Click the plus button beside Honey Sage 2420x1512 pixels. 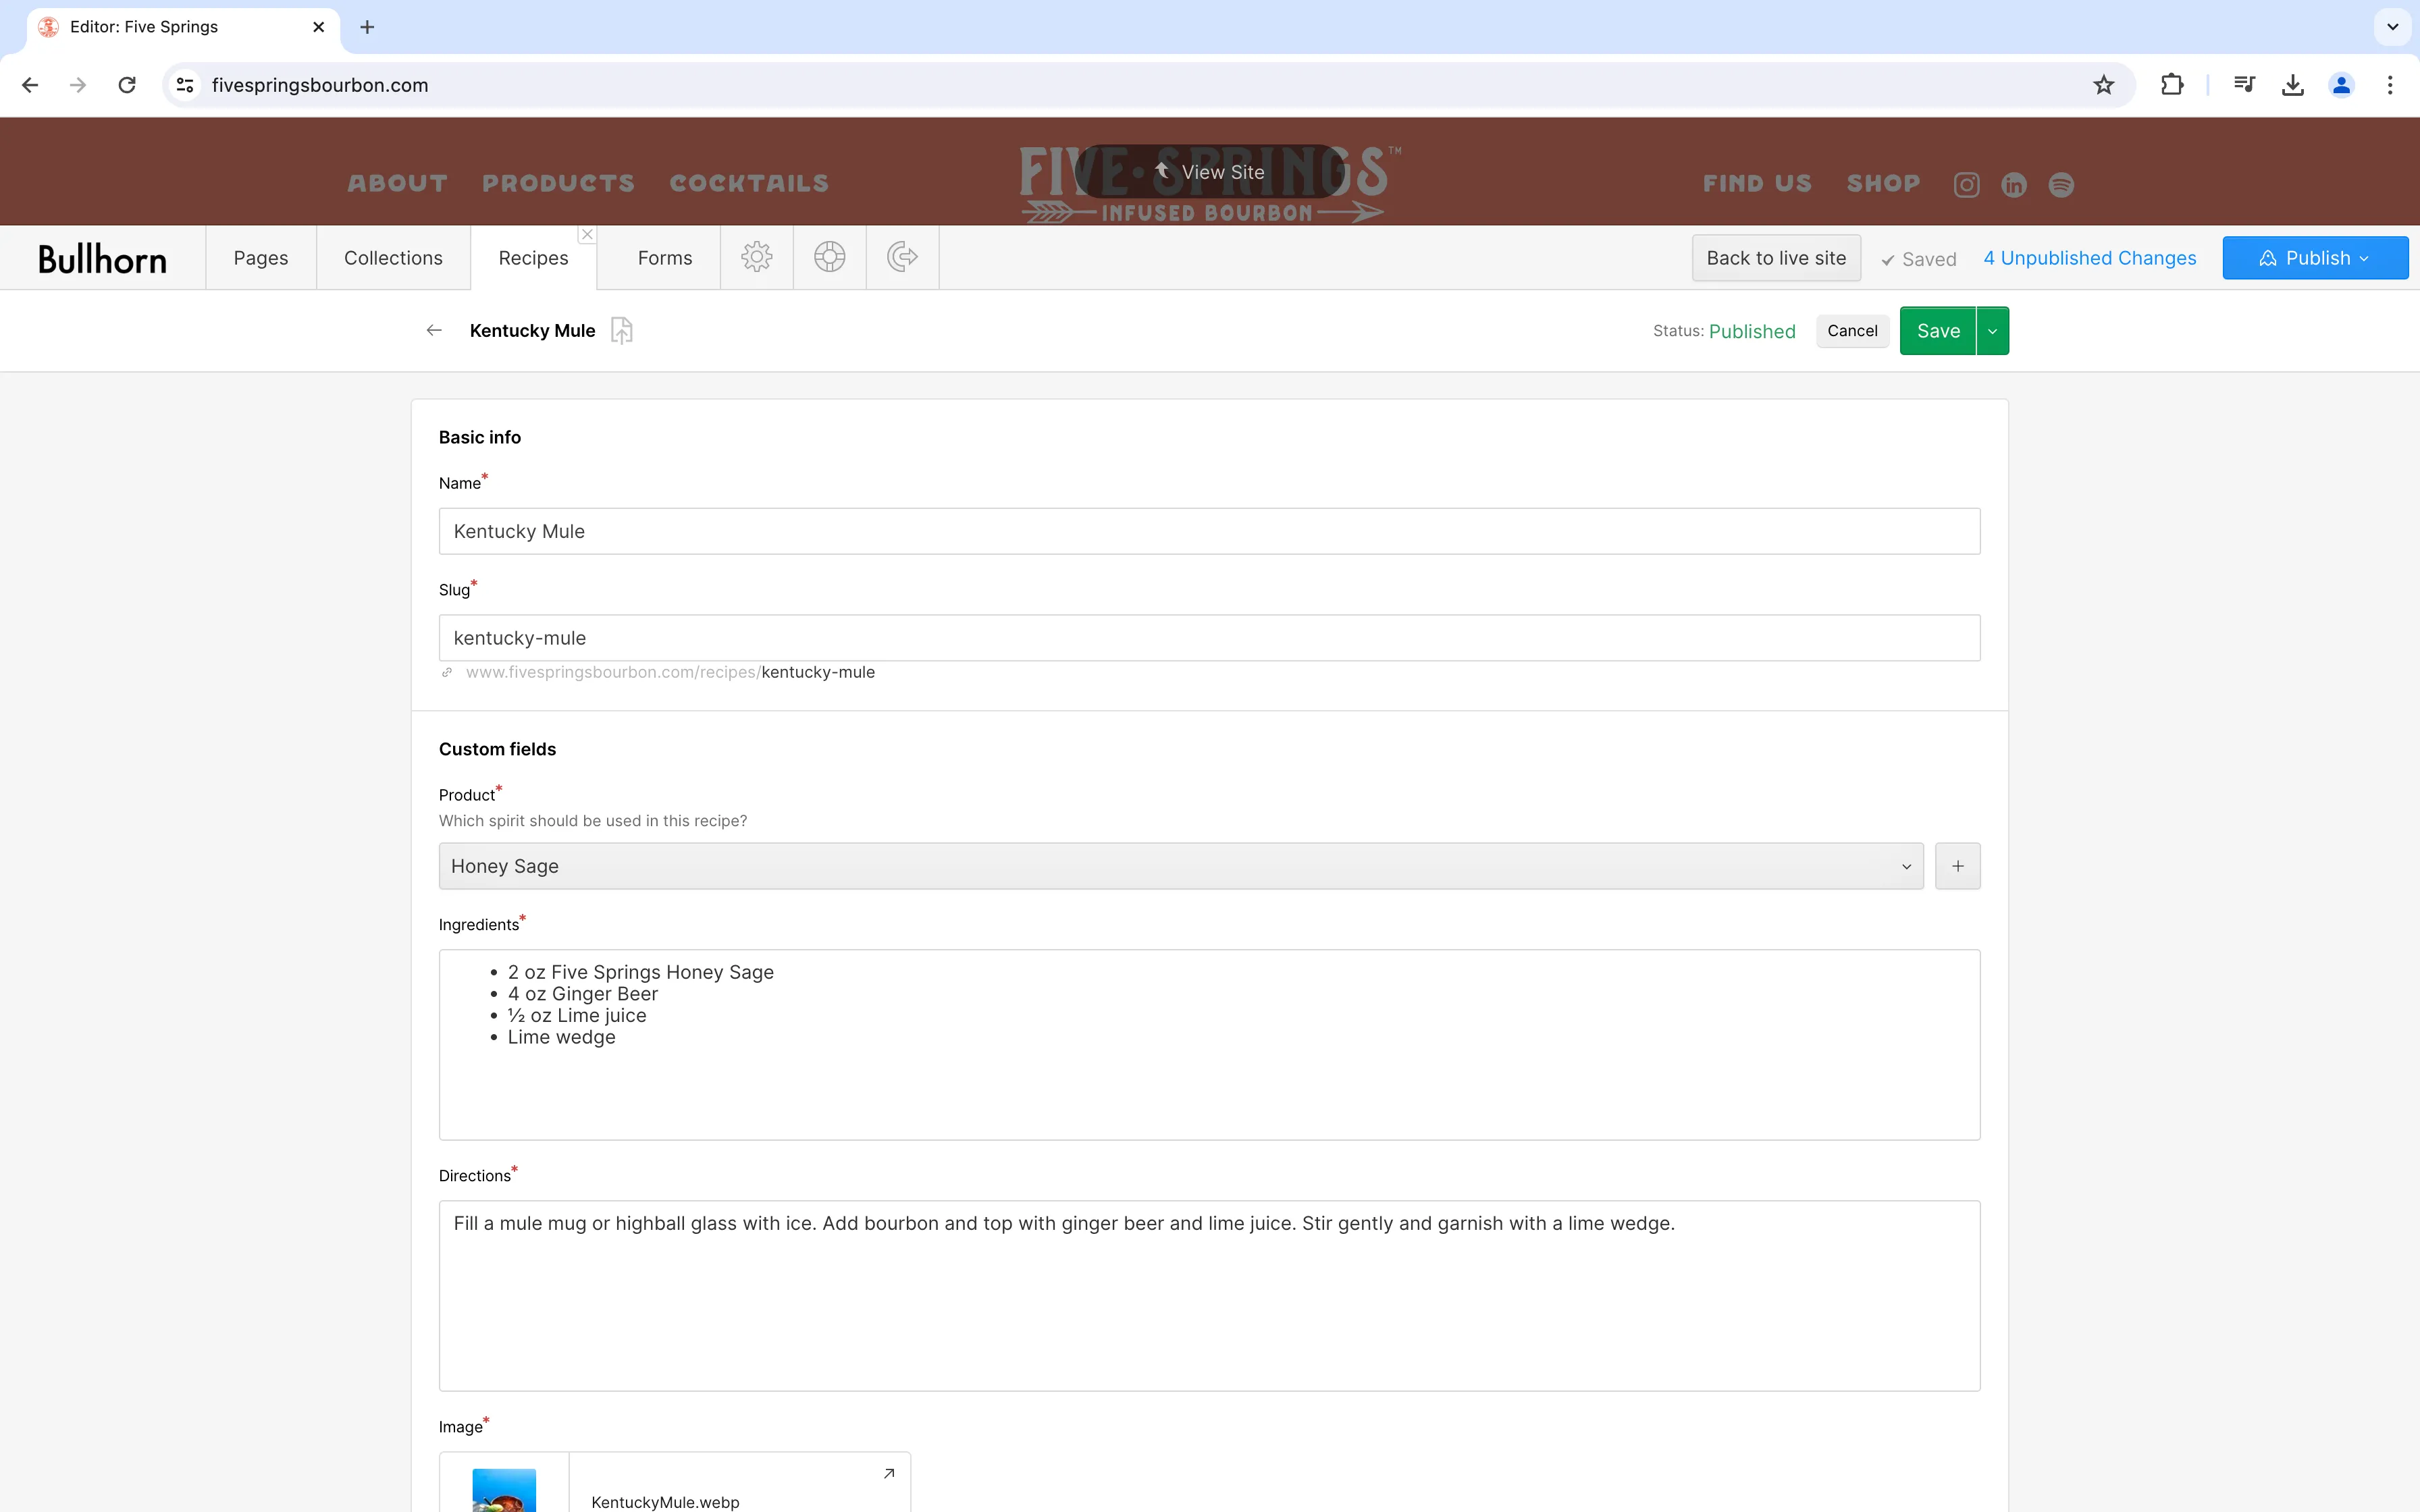tap(1957, 865)
